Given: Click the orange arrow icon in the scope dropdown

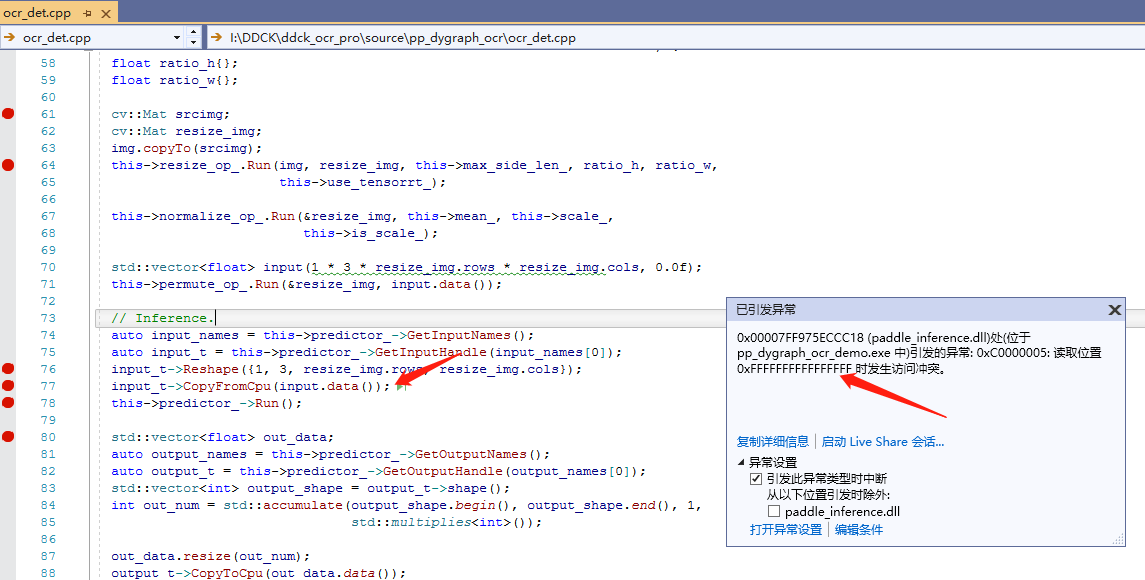Looking at the screenshot, I should pyautogui.click(x=10, y=37).
